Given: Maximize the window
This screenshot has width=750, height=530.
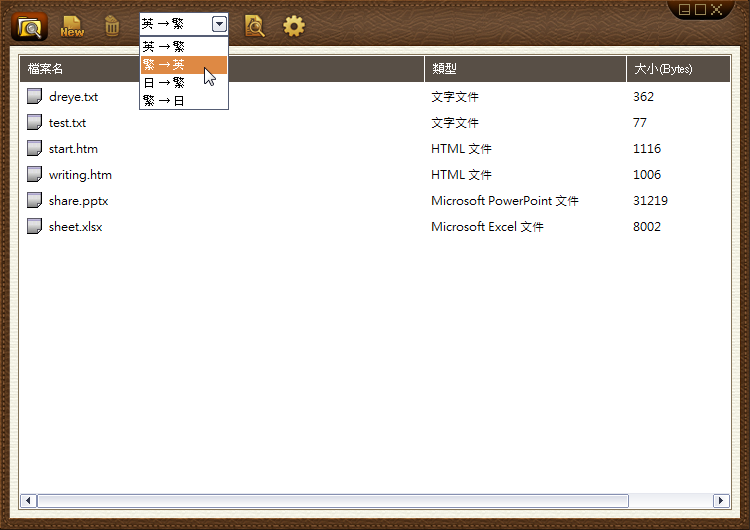Looking at the screenshot, I should point(700,10).
